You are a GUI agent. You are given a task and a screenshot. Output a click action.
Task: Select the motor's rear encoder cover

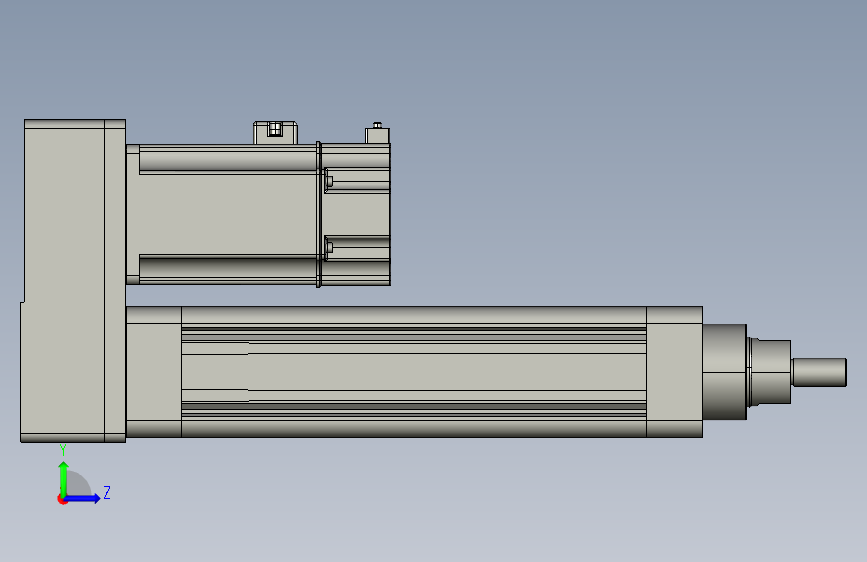[356, 215]
